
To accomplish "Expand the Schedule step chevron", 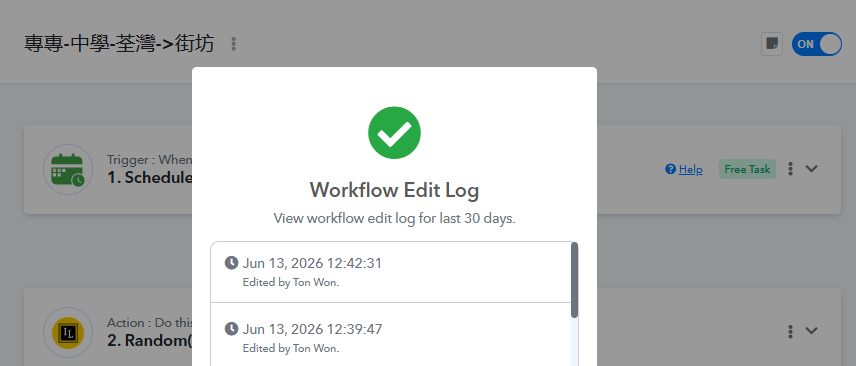I will [812, 169].
